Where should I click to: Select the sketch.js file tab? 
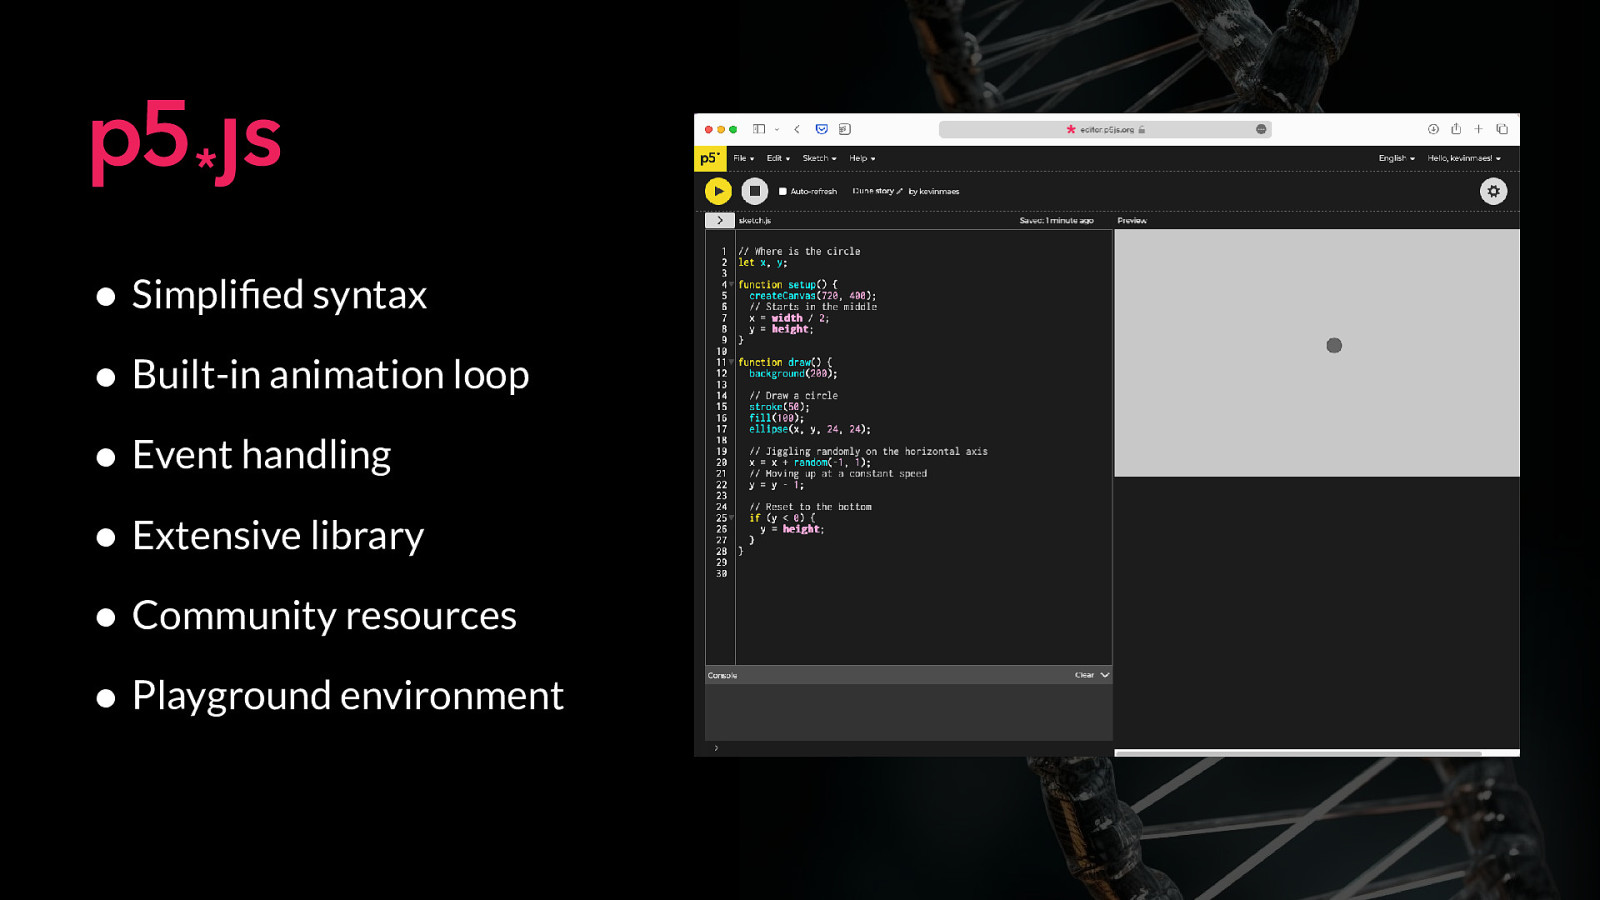[755, 220]
